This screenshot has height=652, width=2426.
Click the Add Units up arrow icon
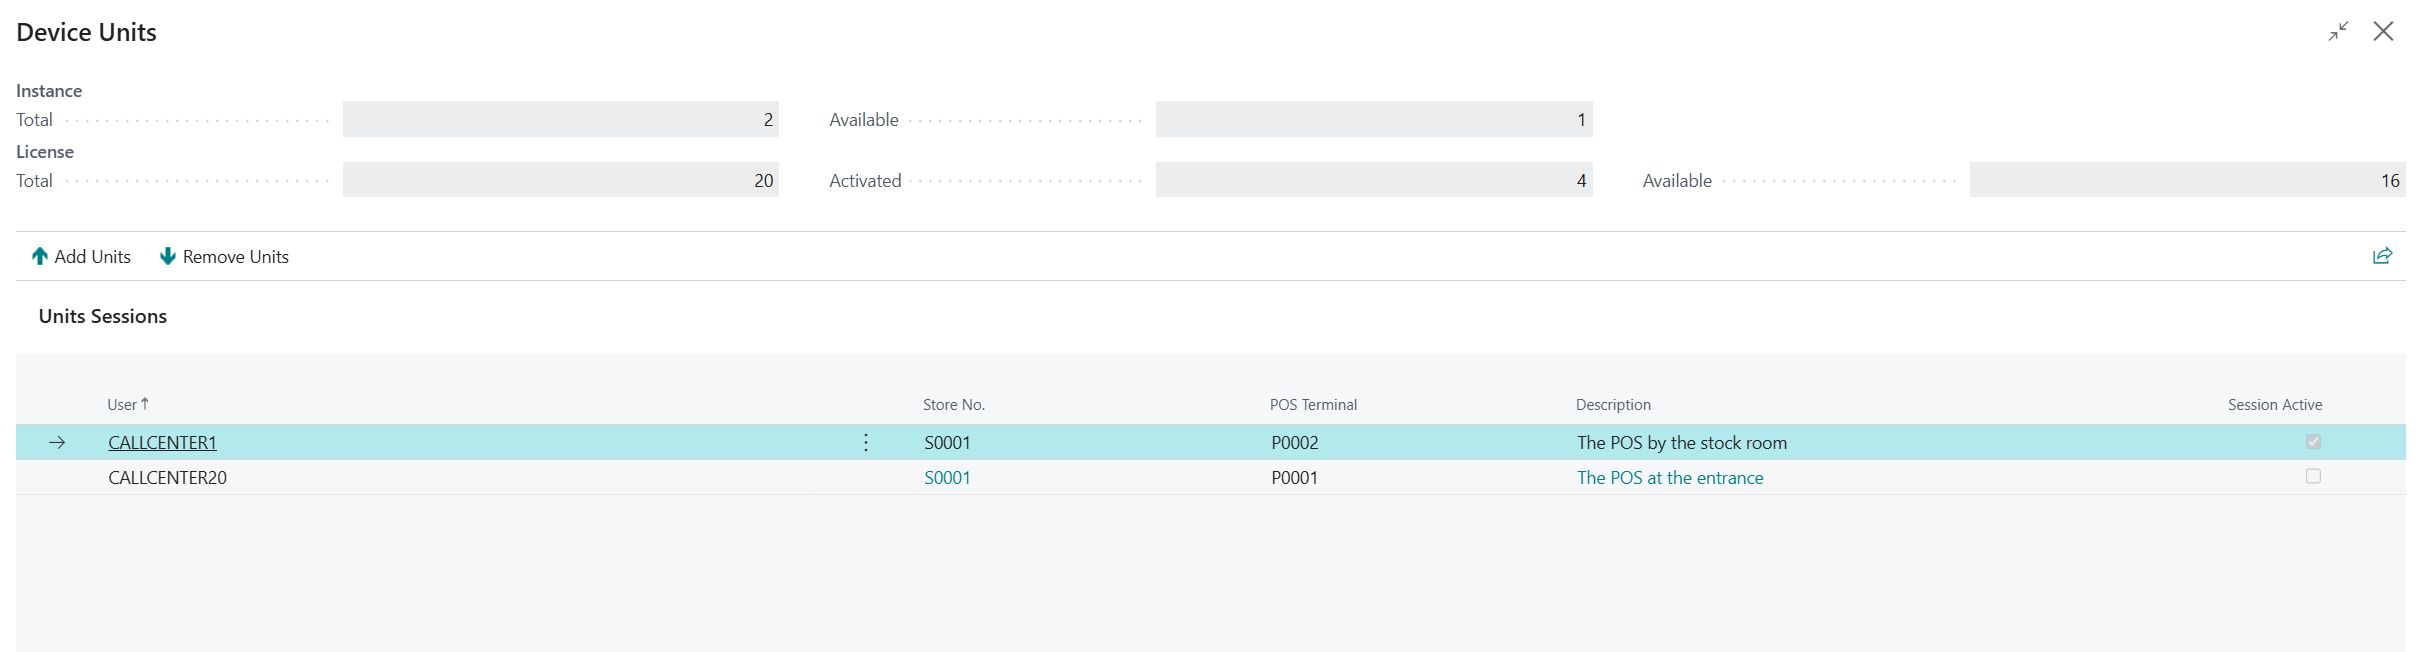40,257
